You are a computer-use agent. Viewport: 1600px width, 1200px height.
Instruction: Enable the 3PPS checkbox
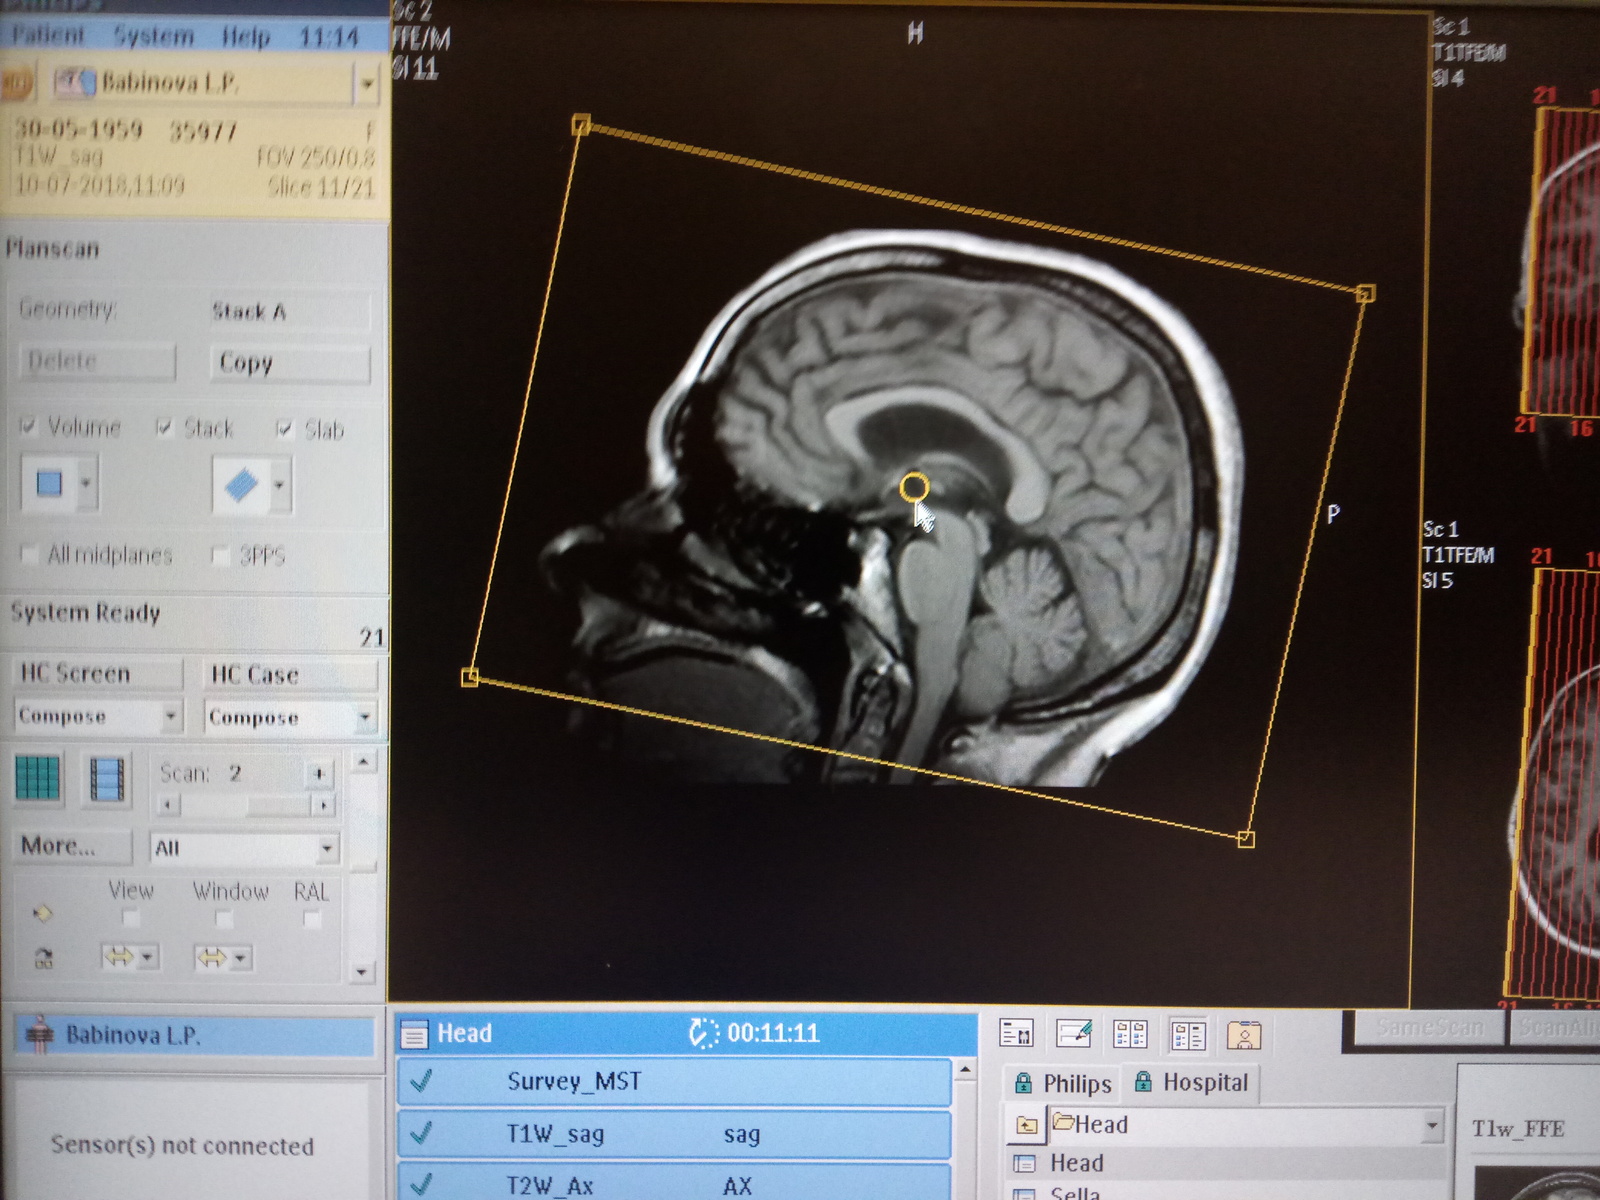[221, 555]
